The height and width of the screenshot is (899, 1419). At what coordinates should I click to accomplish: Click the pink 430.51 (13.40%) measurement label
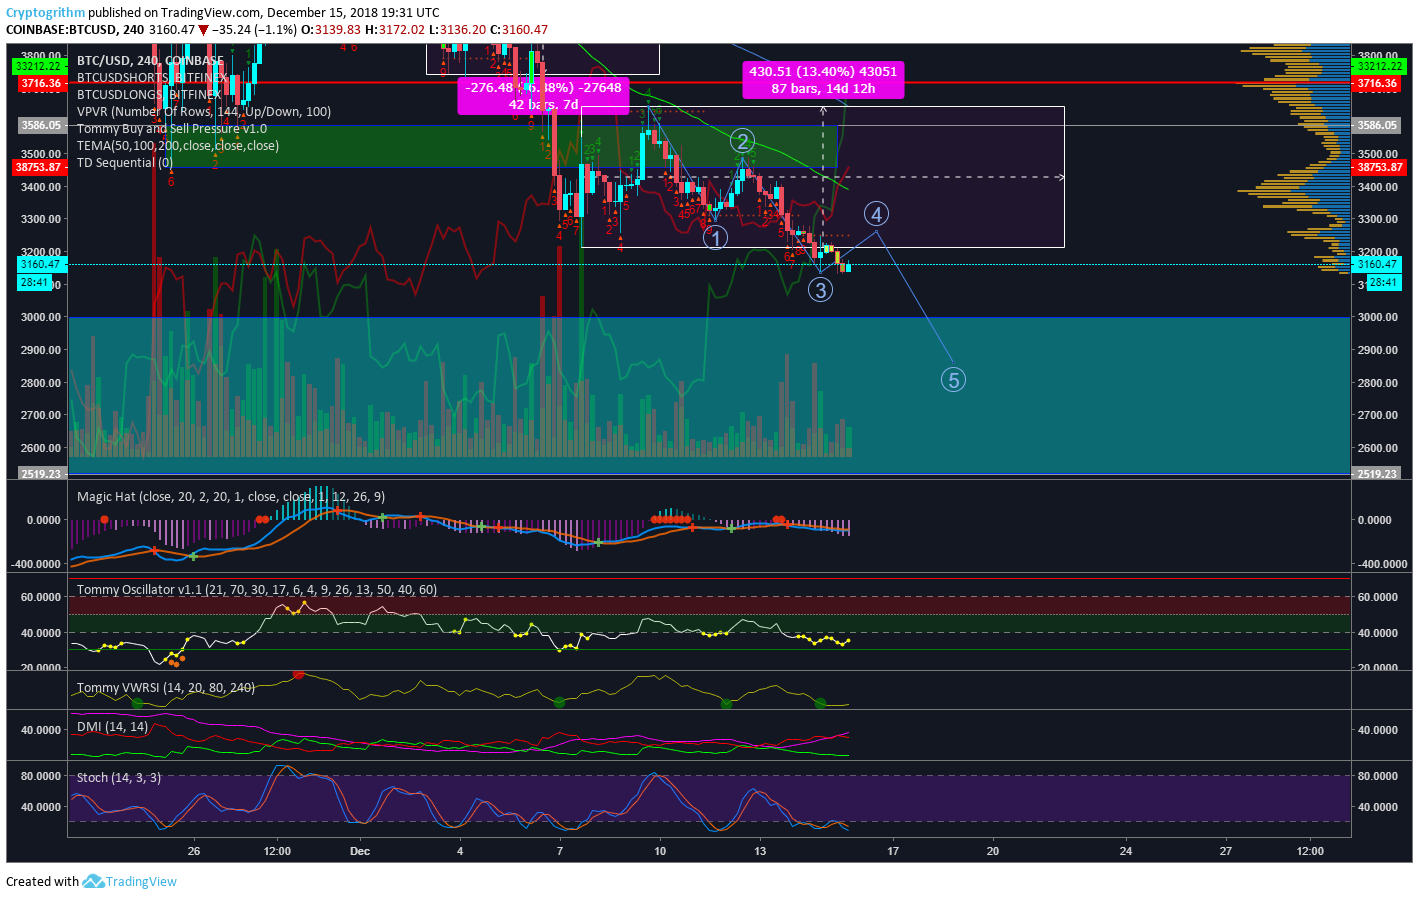tap(823, 80)
